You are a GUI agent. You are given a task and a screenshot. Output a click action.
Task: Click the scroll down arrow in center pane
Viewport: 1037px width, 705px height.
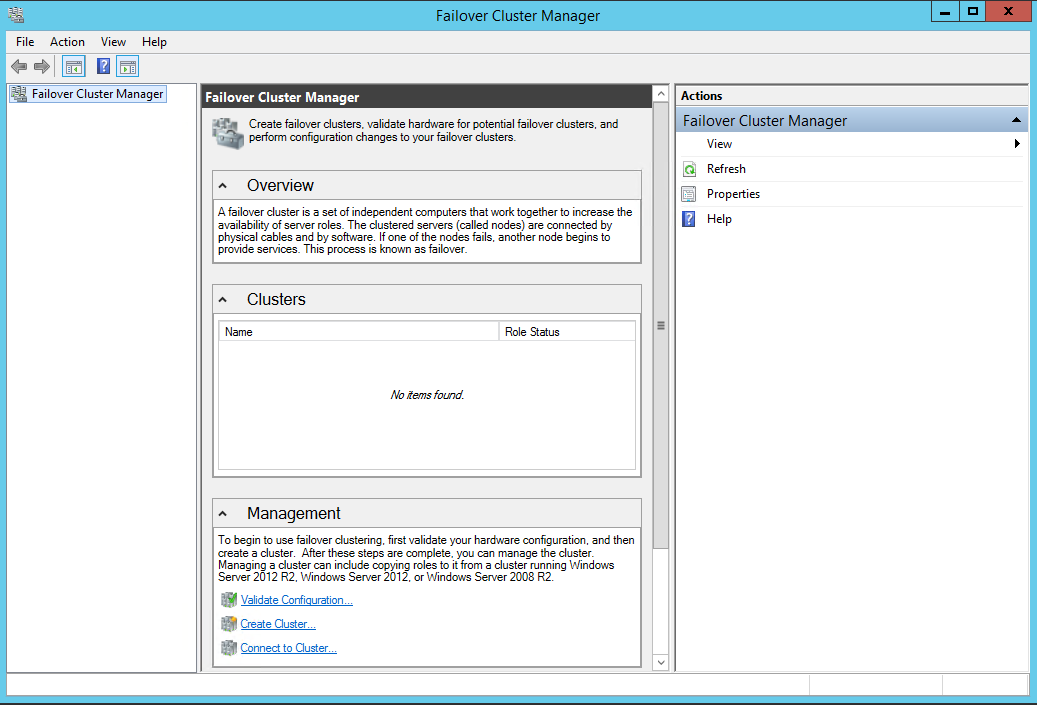(x=661, y=662)
